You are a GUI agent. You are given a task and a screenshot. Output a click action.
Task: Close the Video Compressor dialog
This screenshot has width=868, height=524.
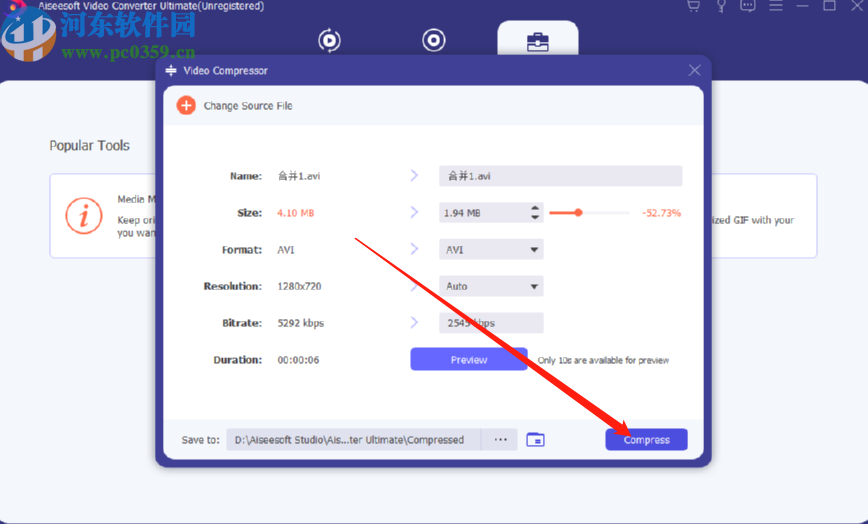point(694,70)
